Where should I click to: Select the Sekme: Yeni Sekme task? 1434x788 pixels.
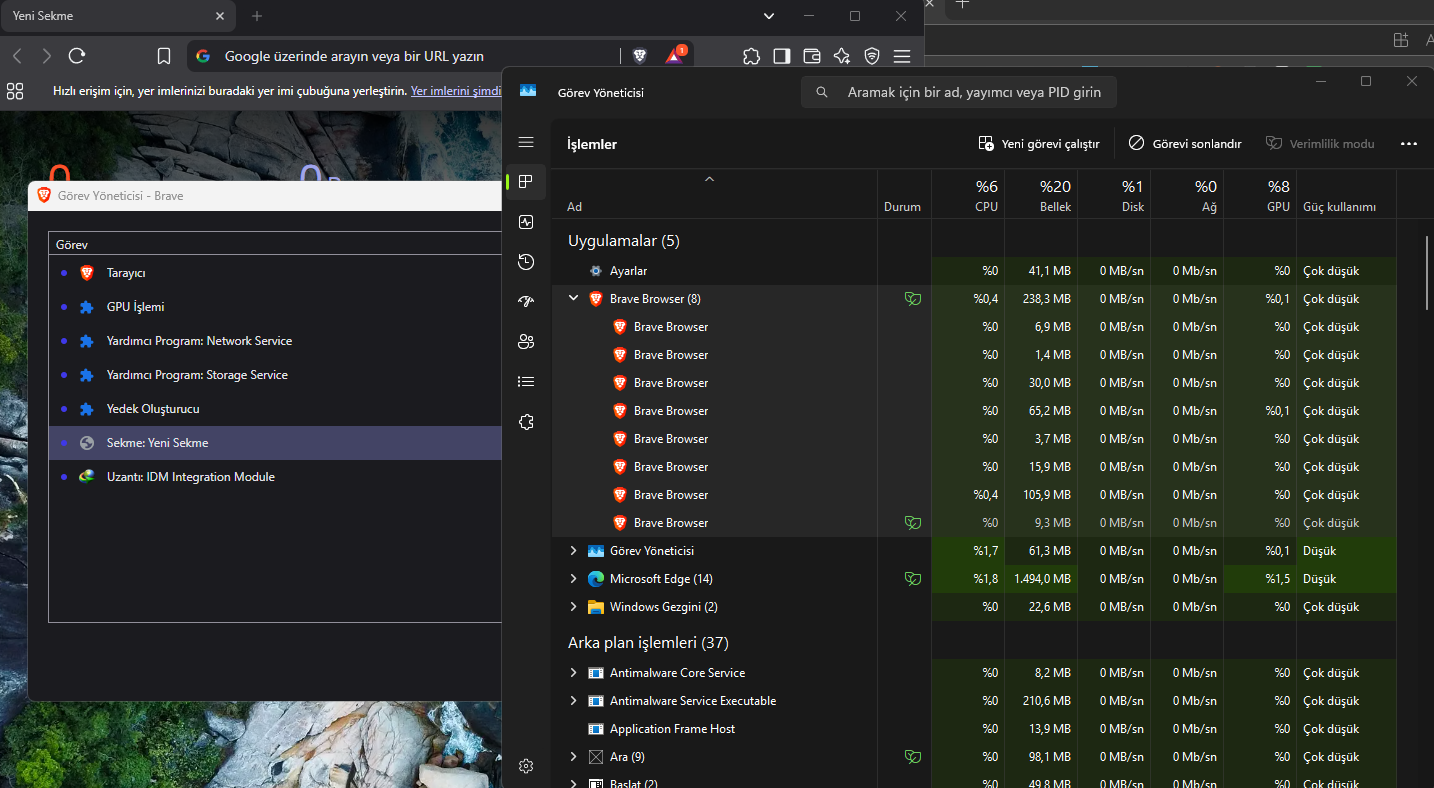tap(275, 443)
